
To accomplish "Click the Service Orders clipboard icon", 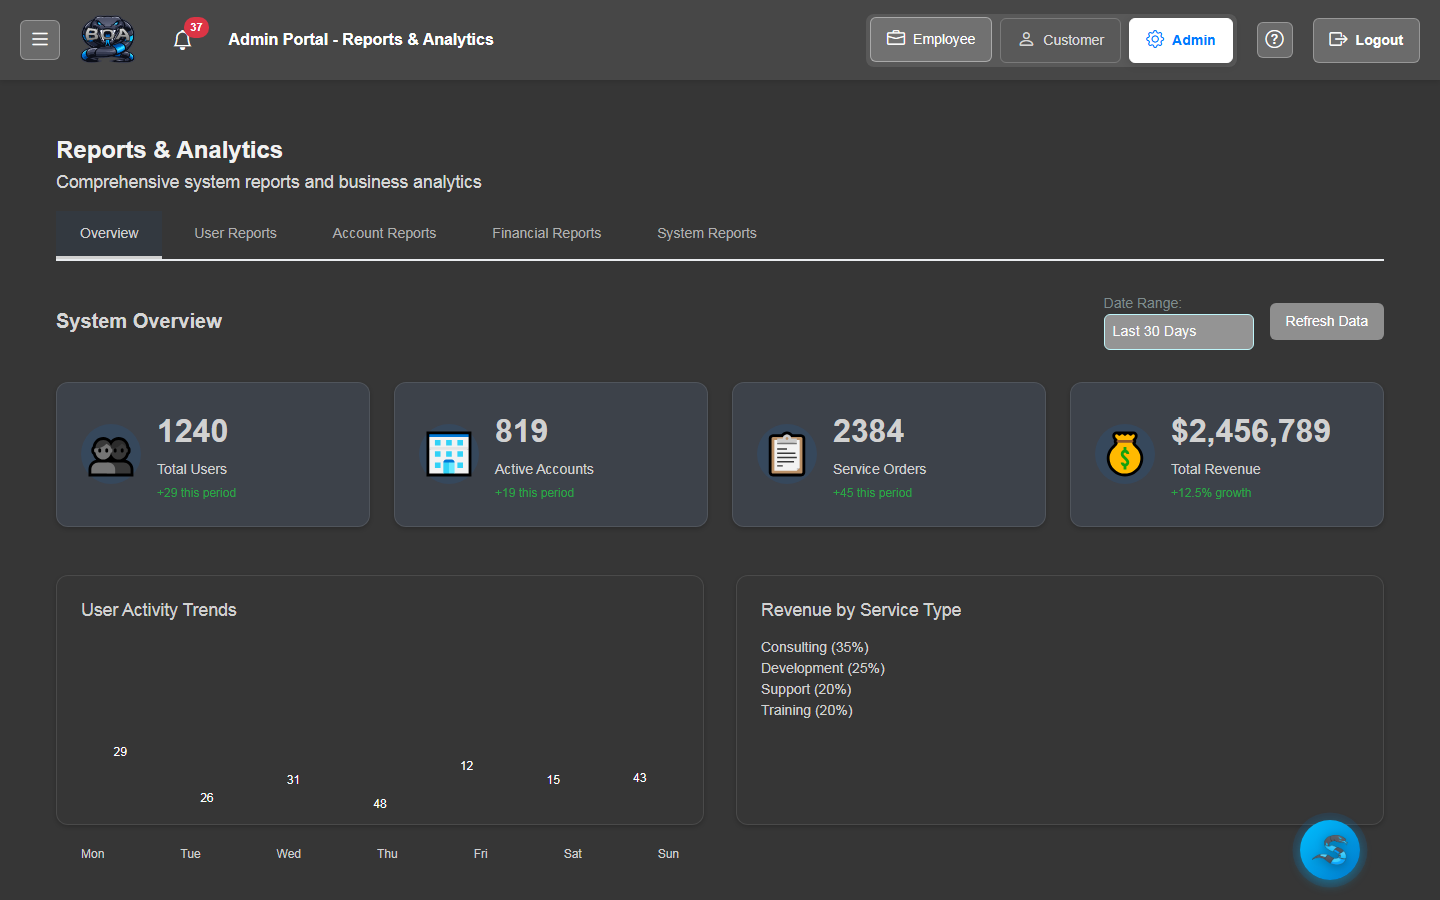I will [787, 453].
